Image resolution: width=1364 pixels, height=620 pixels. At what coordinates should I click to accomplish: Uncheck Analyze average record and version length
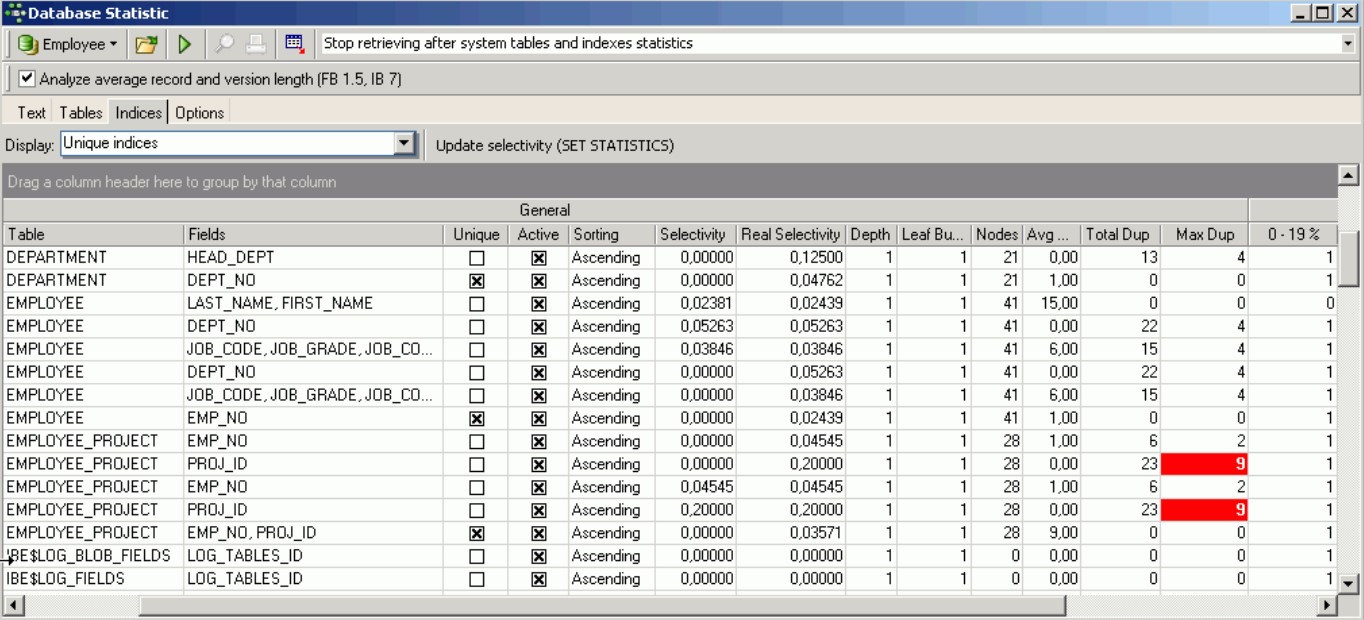click(27, 78)
